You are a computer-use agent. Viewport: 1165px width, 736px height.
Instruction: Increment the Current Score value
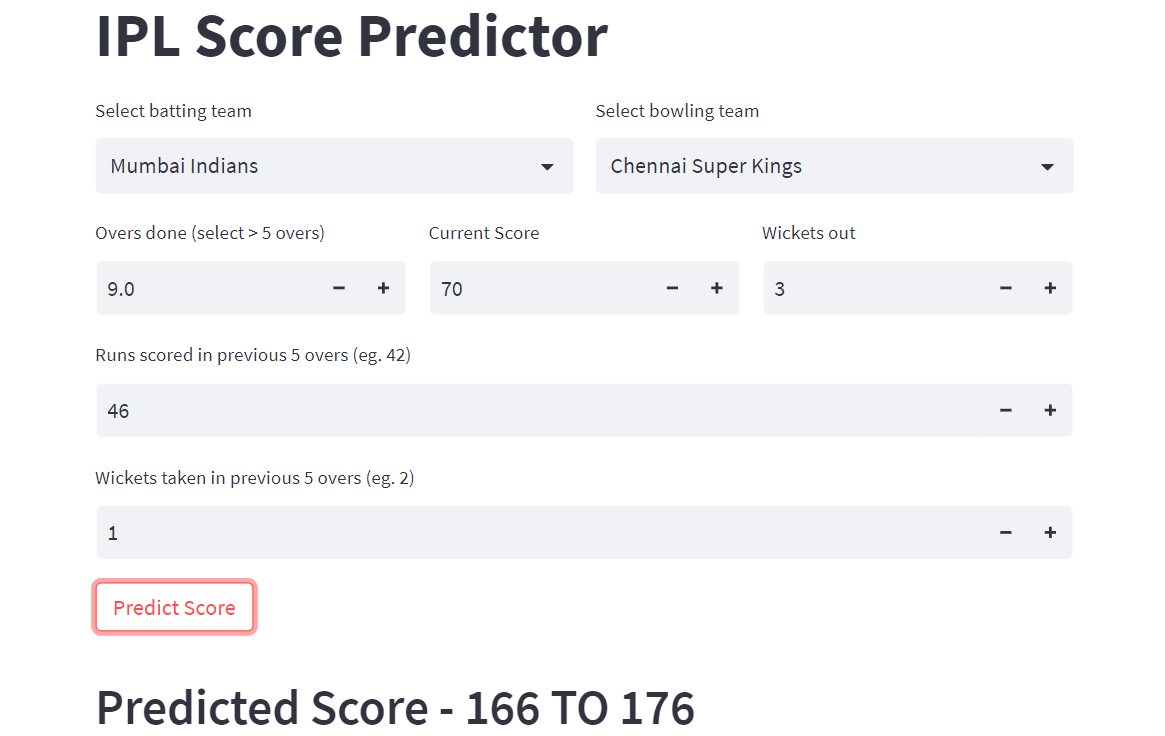(717, 288)
